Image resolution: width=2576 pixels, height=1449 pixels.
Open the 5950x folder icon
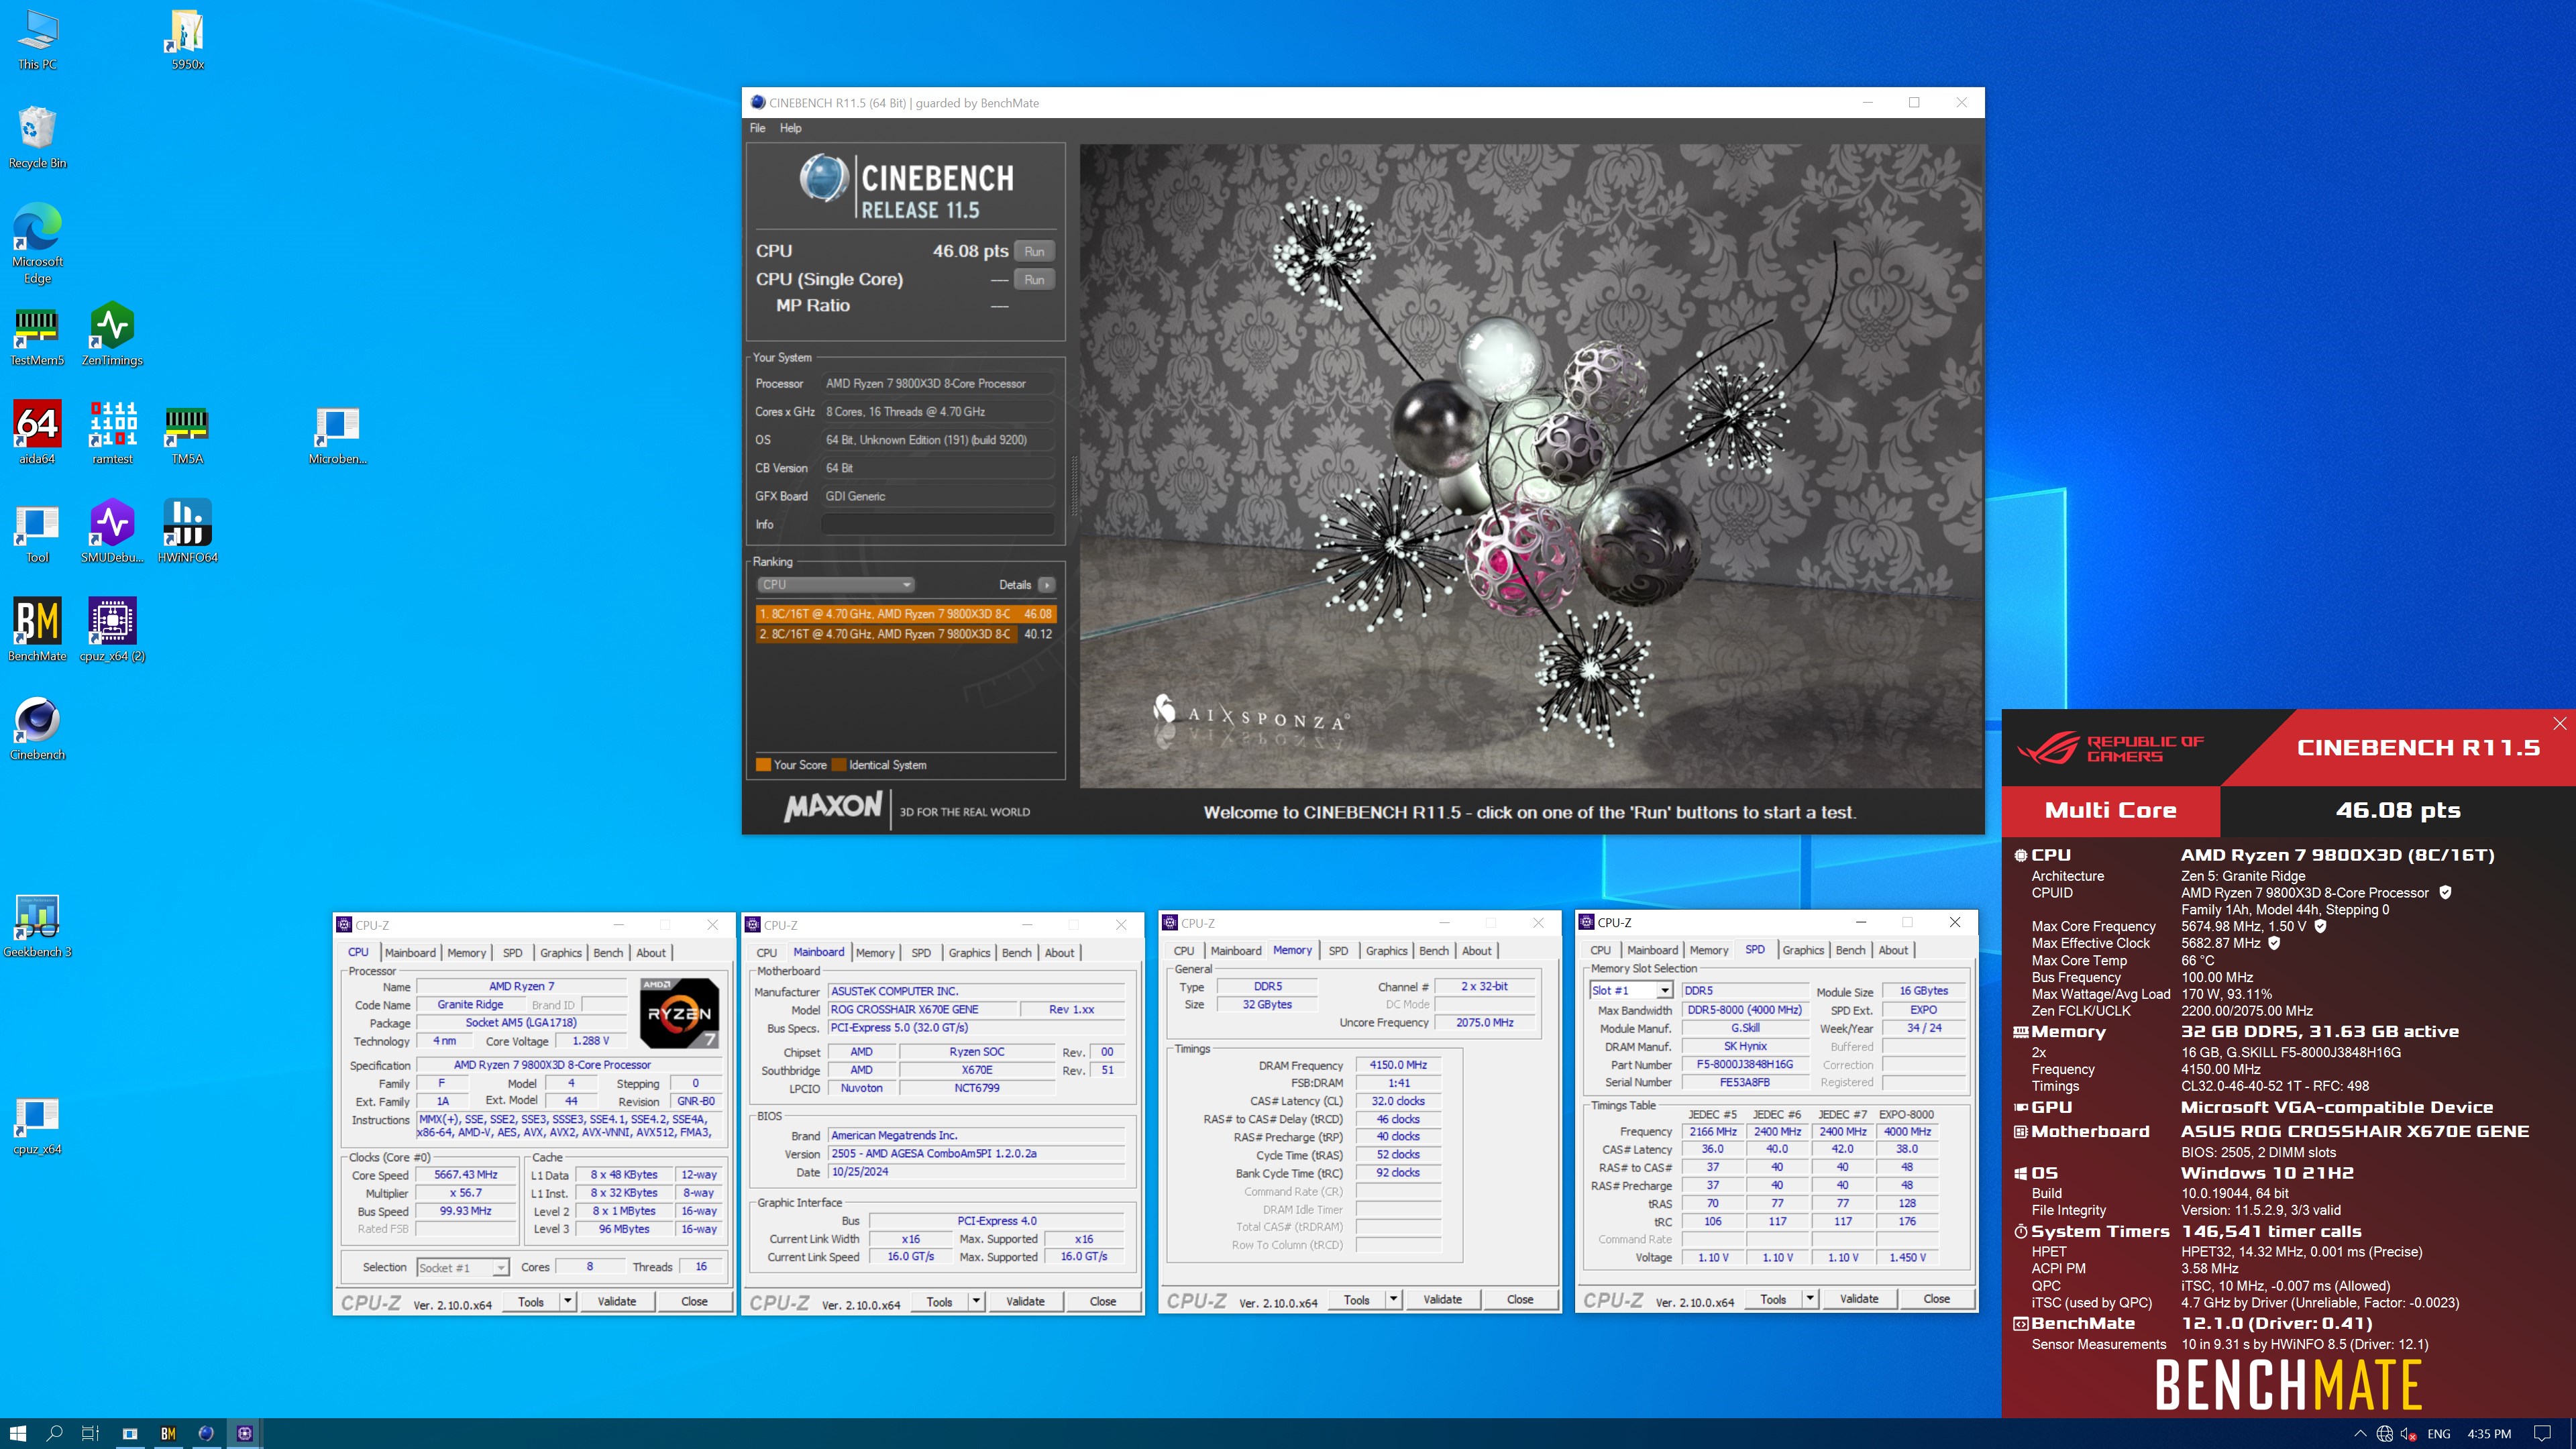[187, 40]
